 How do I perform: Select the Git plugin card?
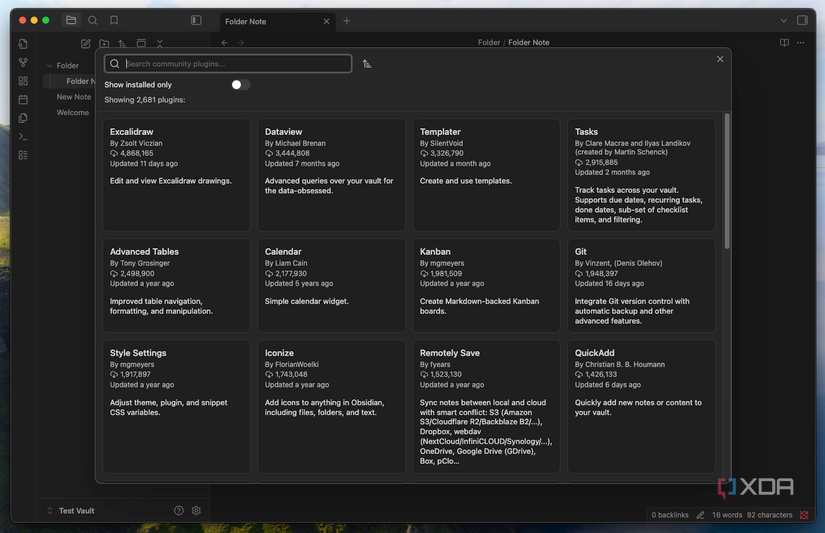pyautogui.click(x=641, y=286)
